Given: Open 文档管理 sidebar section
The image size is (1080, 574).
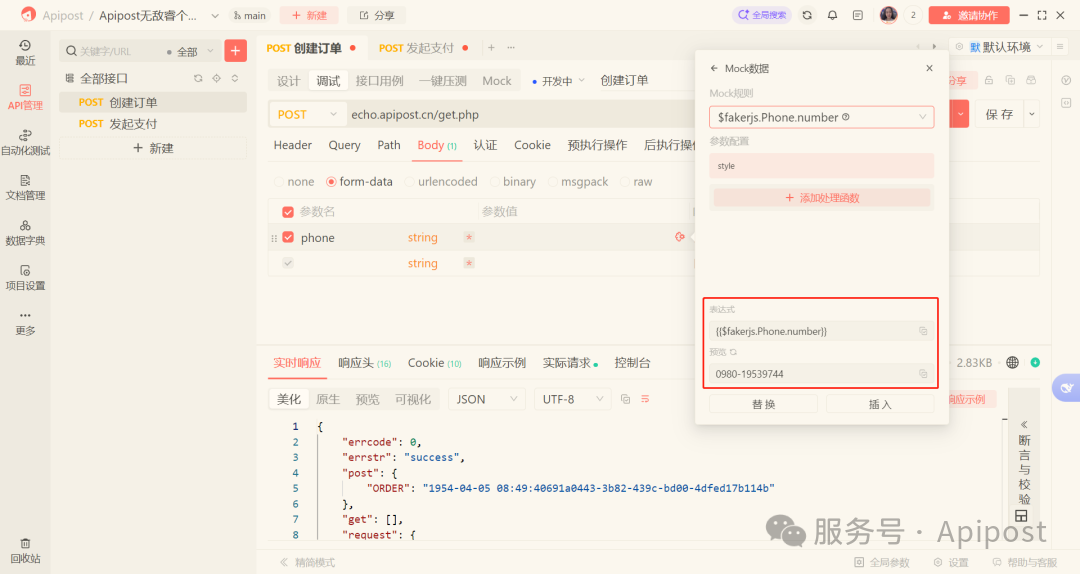Looking at the screenshot, I should pyautogui.click(x=25, y=187).
